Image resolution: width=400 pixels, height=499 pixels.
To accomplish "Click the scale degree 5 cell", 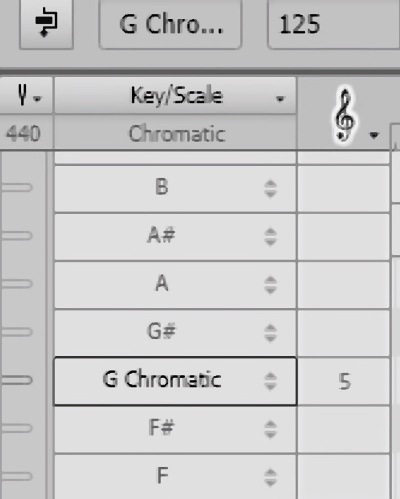I will 344,381.
